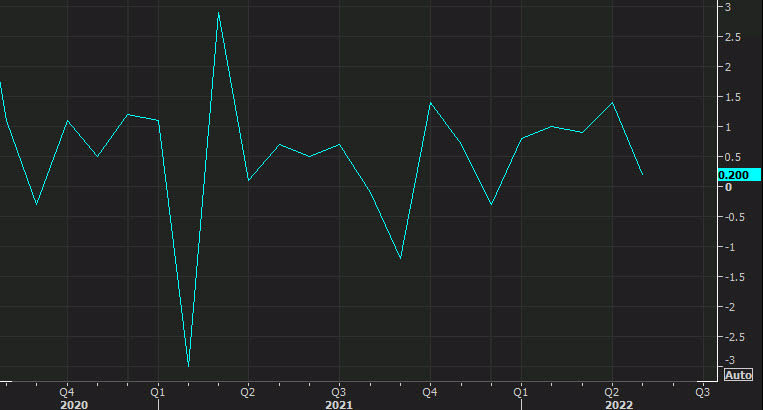Click the -1.5 y-axis label
763x410 pixels.
click(733, 277)
